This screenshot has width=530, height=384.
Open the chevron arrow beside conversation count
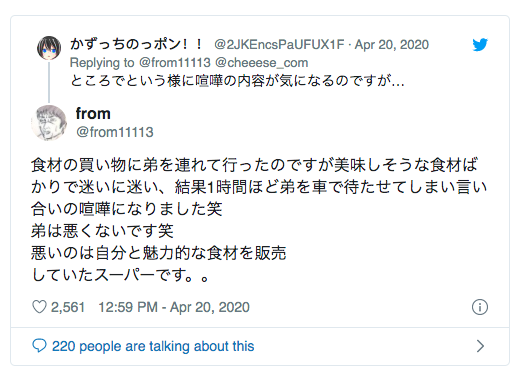coord(480,346)
